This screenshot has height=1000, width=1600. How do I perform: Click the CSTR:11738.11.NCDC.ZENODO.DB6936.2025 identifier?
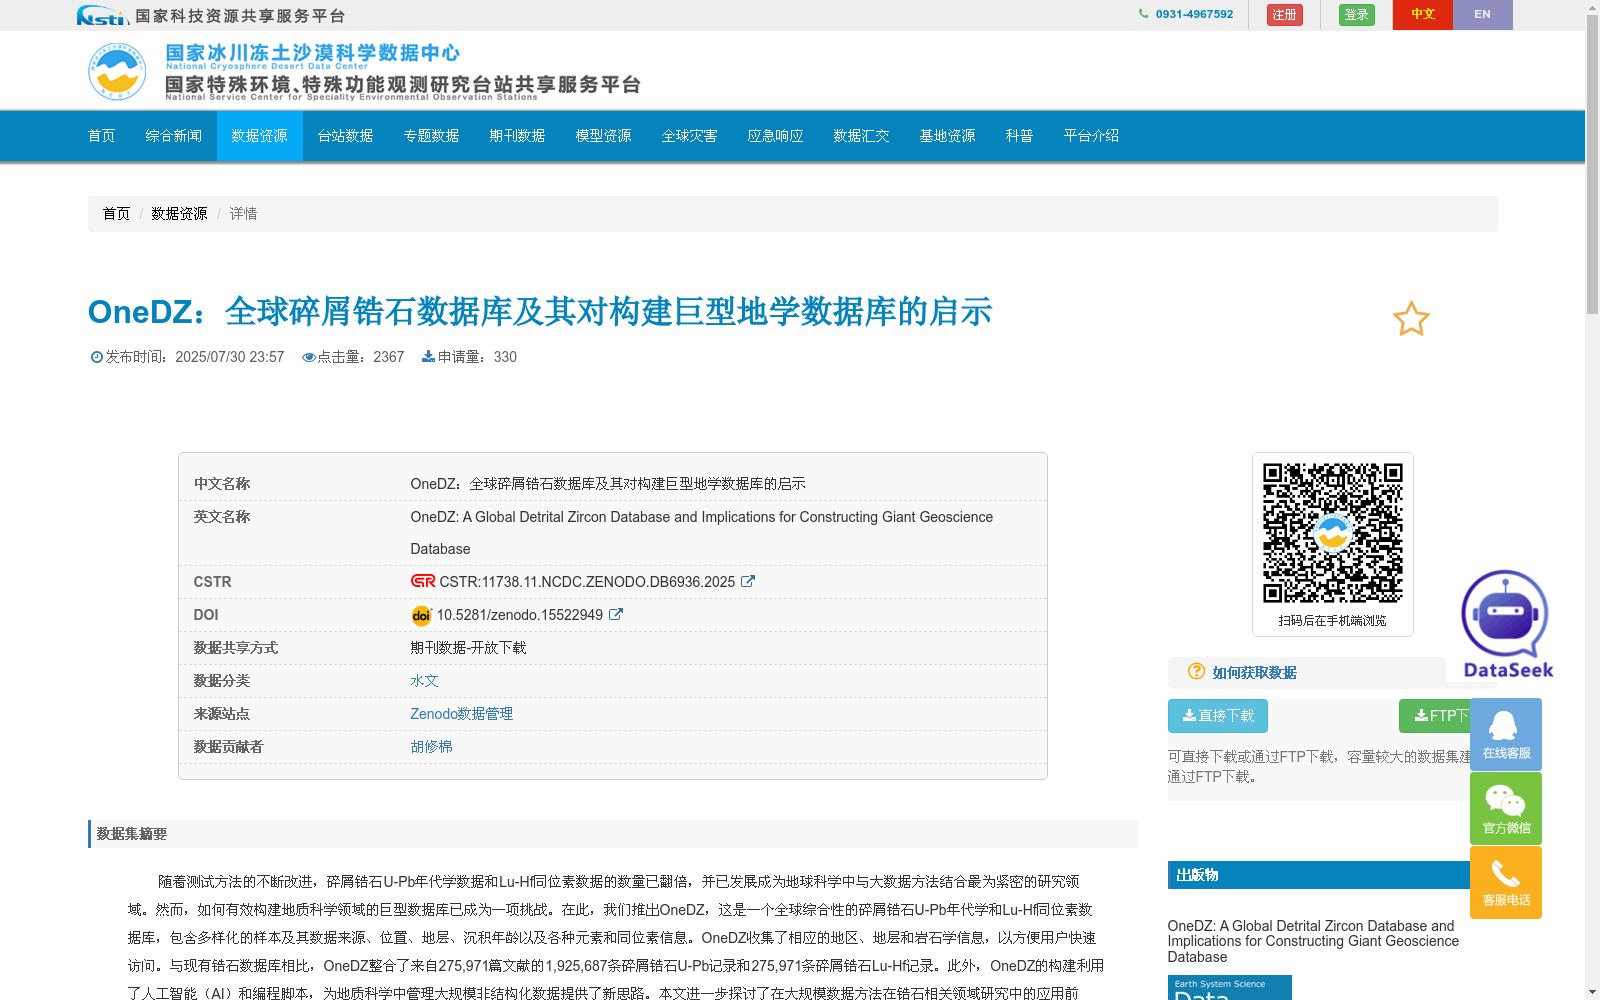[x=587, y=582]
